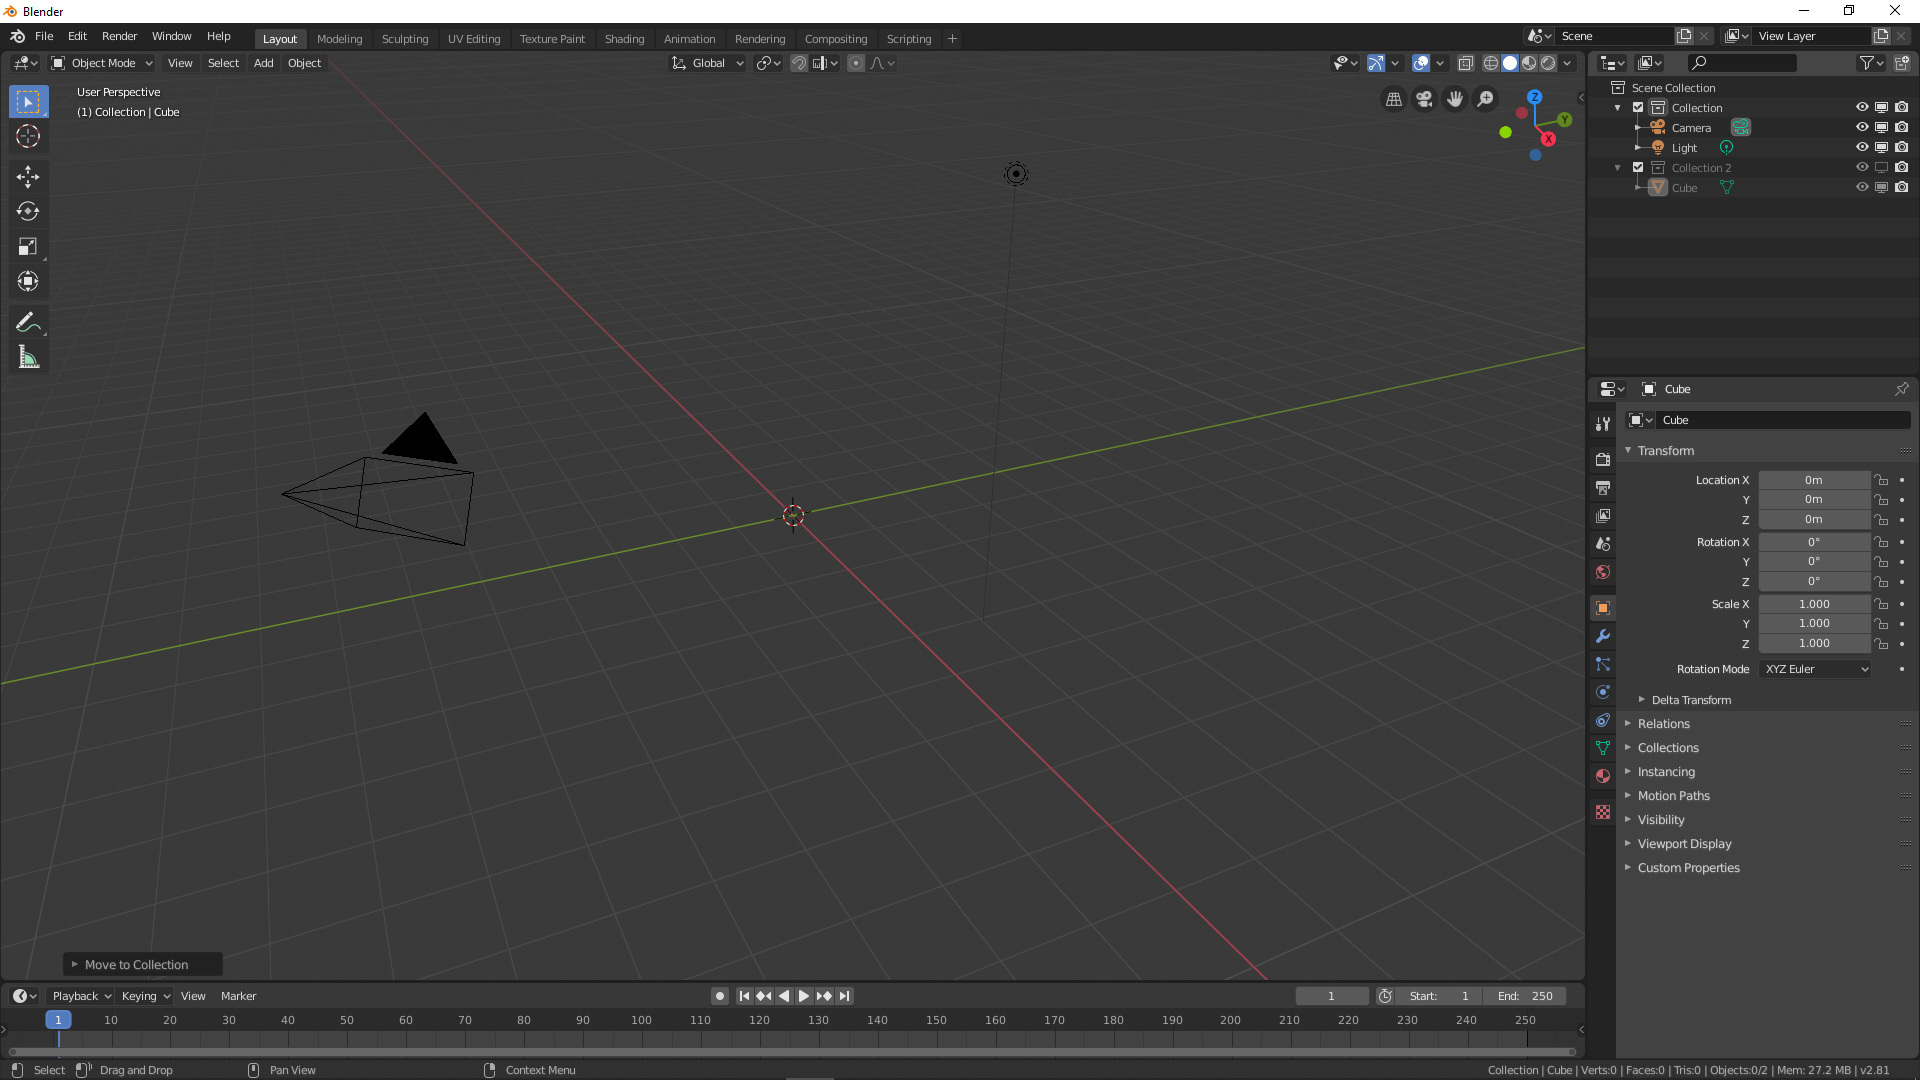
Task: Click the End frame 250 field
Action: [1525, 996]
